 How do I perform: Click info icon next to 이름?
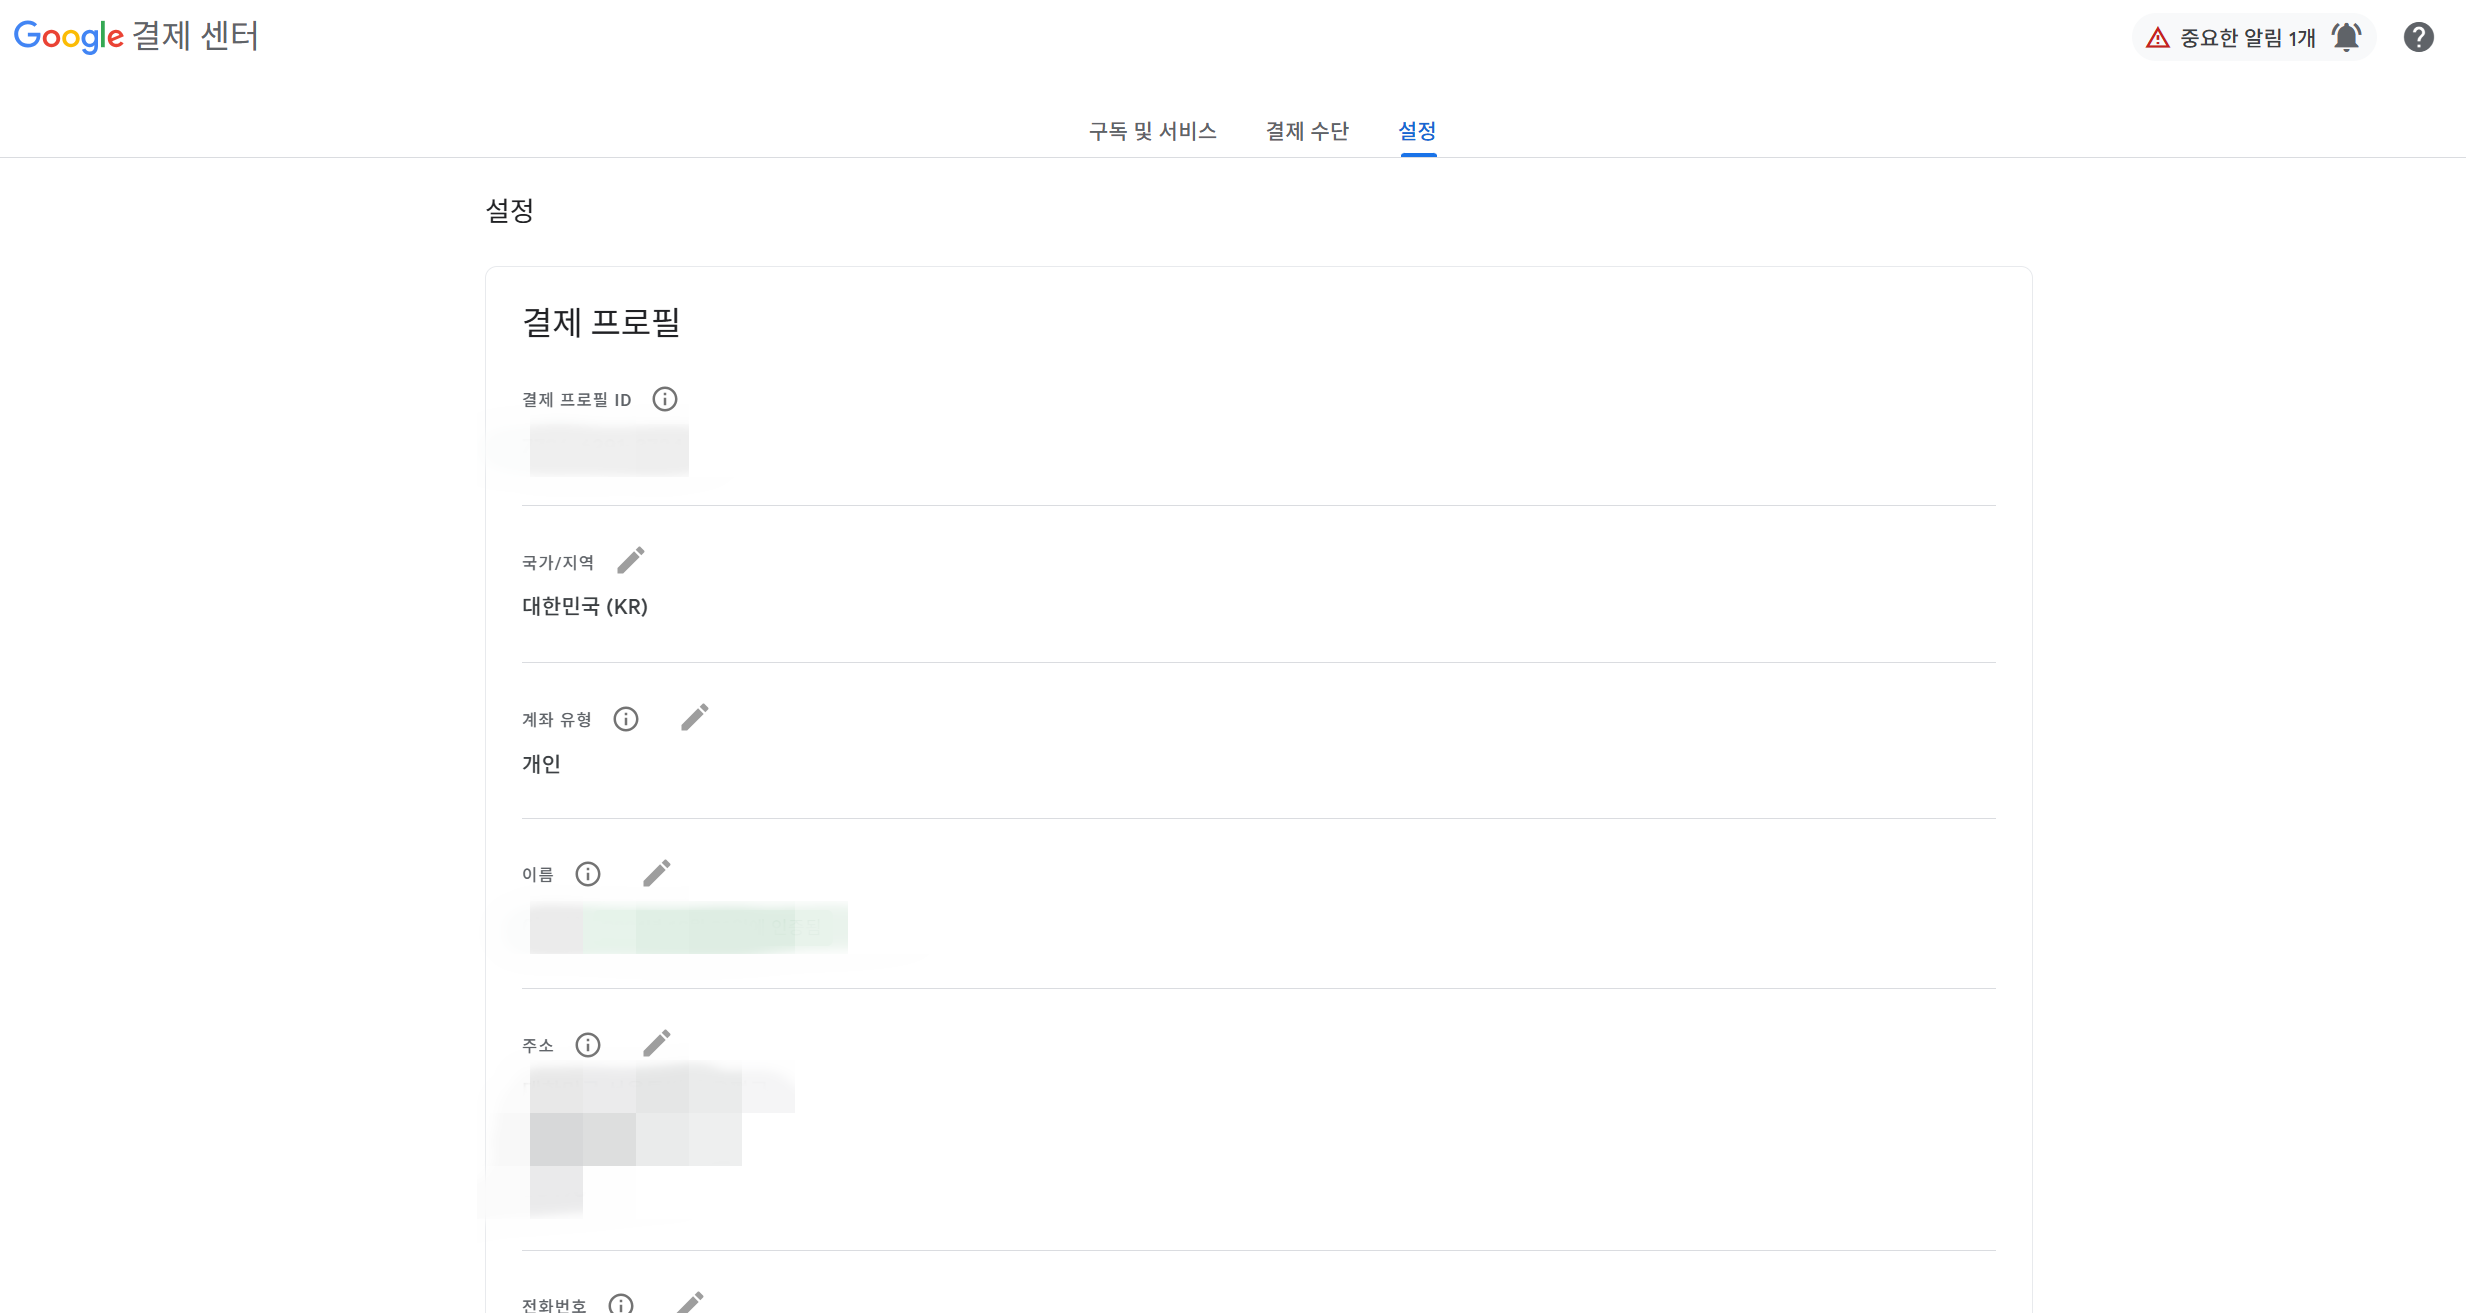[588, 874]
